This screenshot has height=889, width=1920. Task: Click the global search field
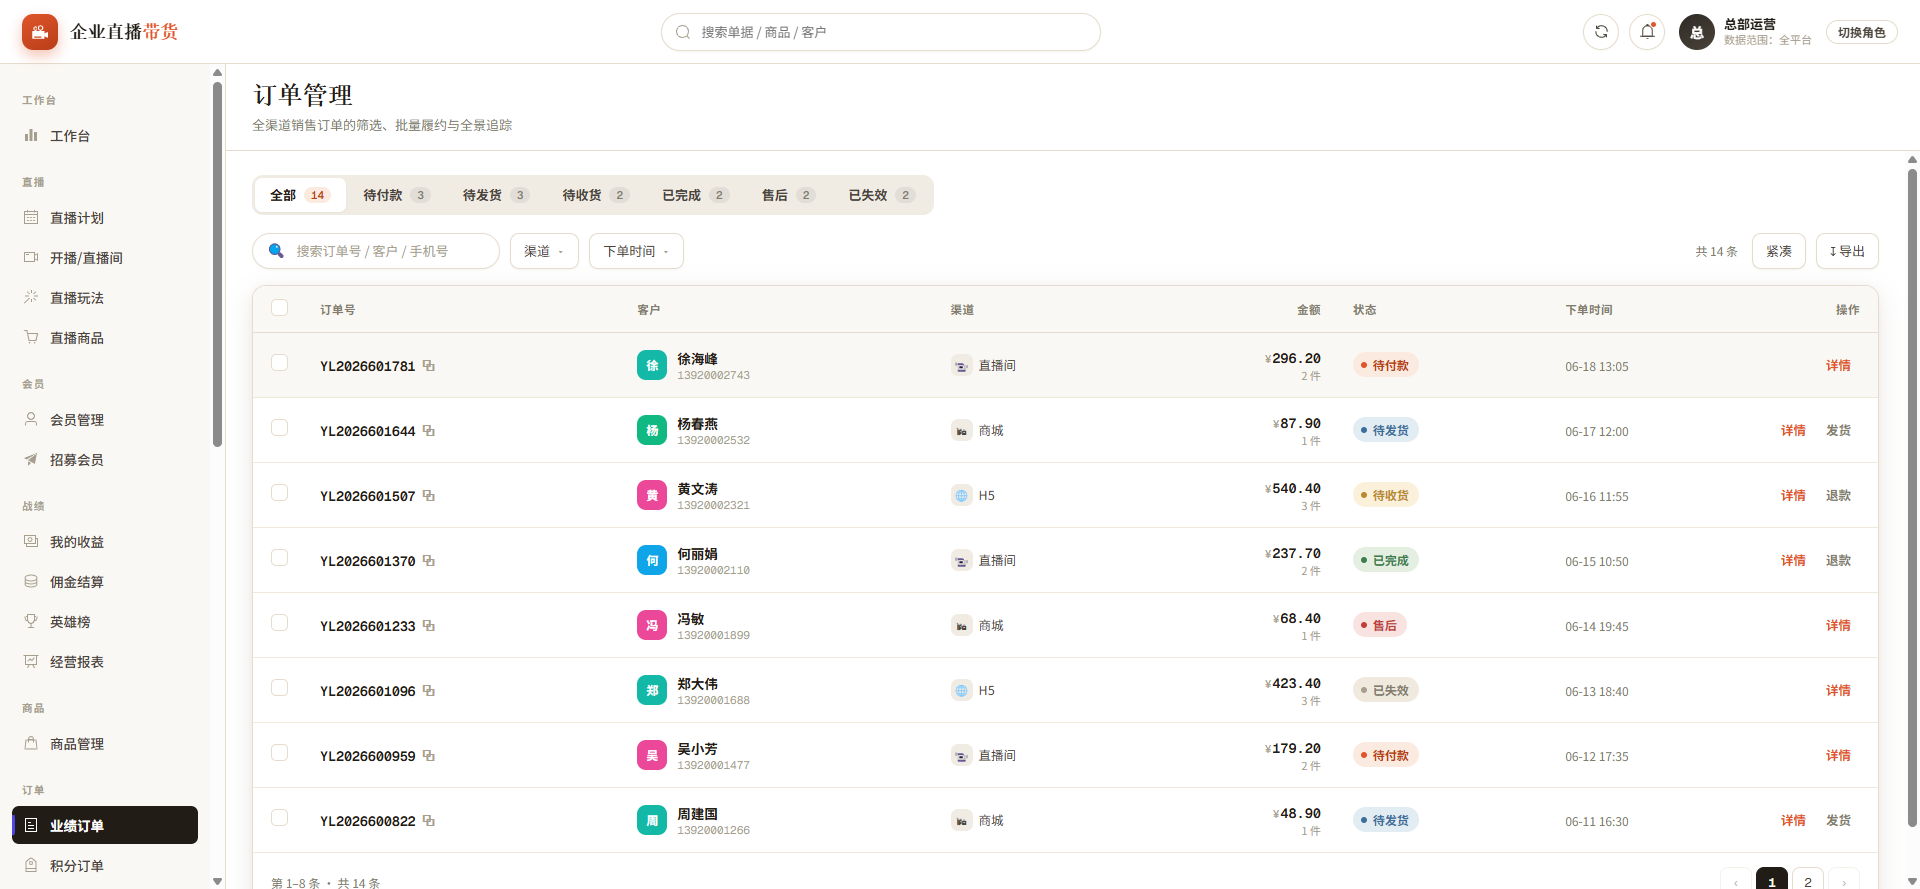pyautogui.click(x=881, y=32)
